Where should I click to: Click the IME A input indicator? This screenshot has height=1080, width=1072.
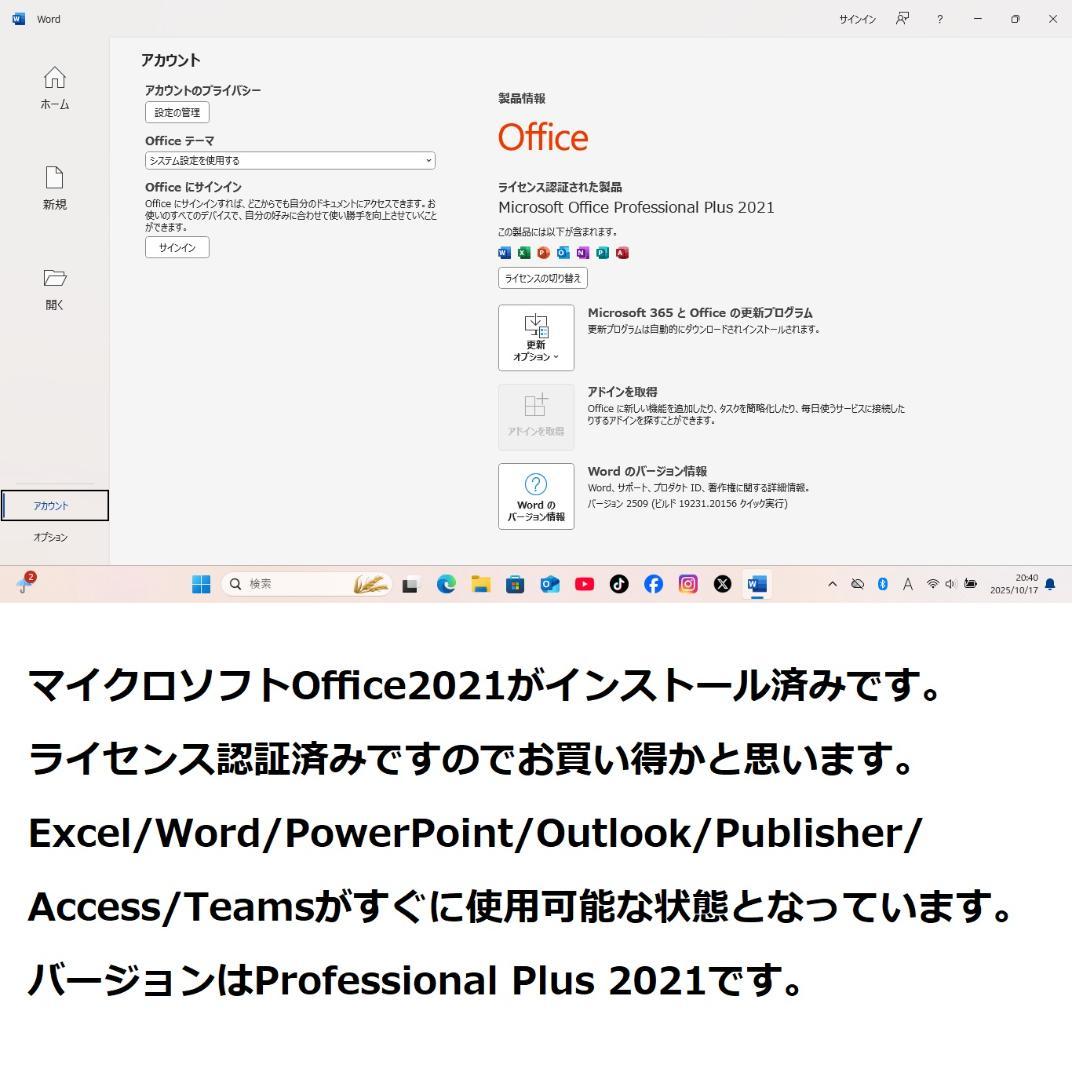click(908, 584)
